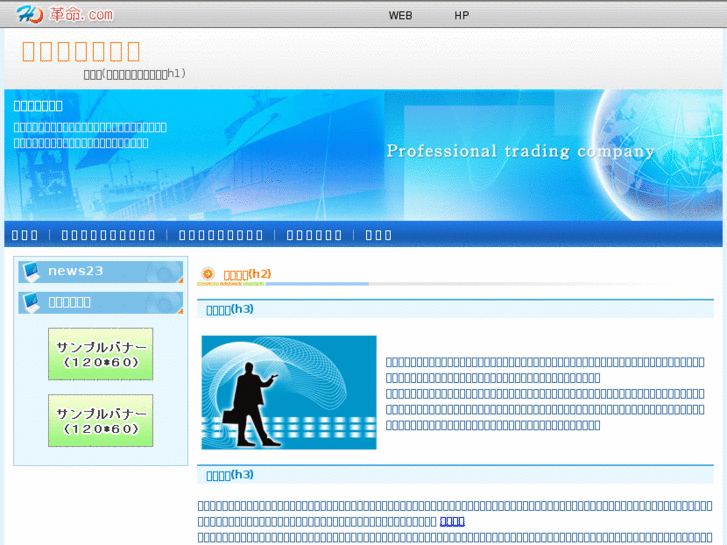
Task: Click the globe graphic in the banner
Action: tap(657, 154)
